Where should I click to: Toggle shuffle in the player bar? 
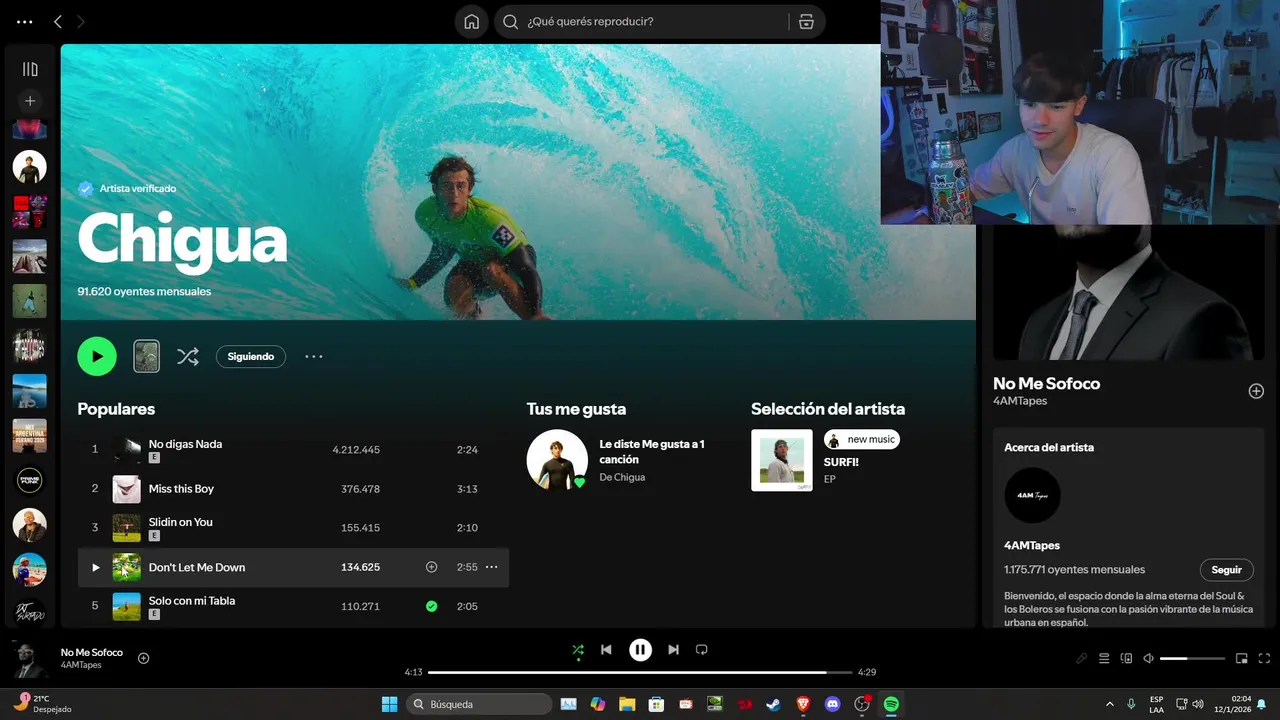[577, 650]
